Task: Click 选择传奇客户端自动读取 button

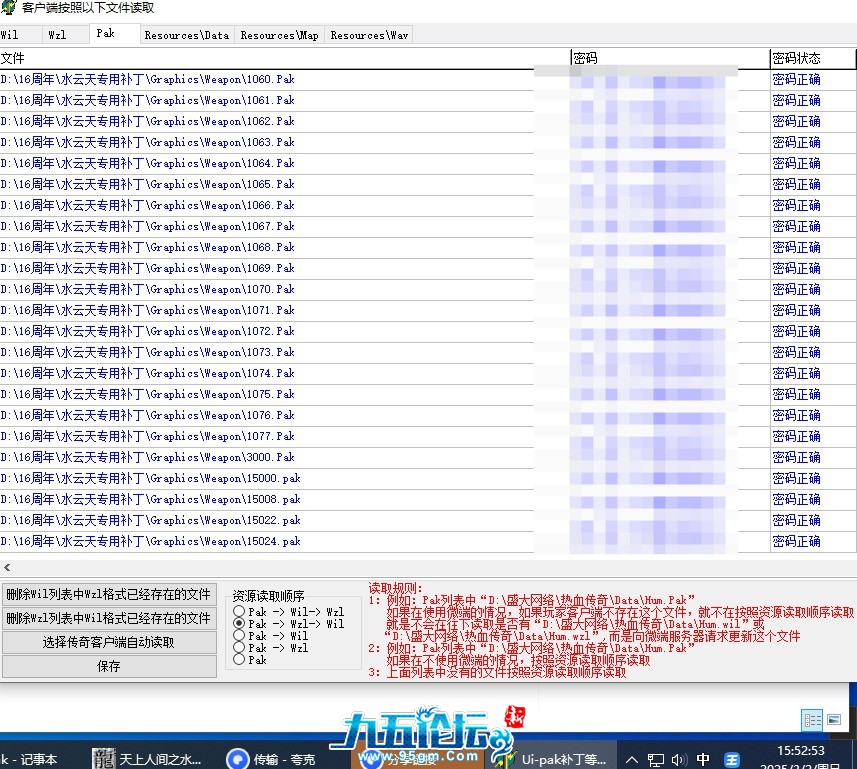Action: pos(109,642)
